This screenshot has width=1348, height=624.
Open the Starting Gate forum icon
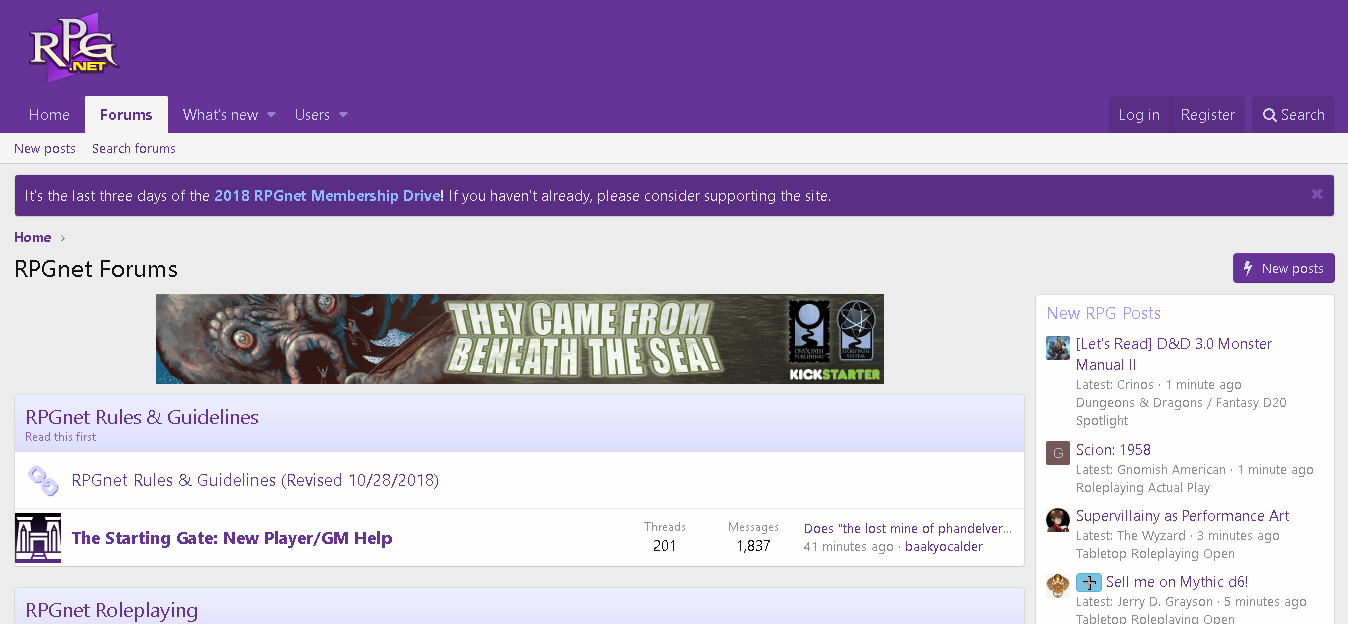pos(38,538)
